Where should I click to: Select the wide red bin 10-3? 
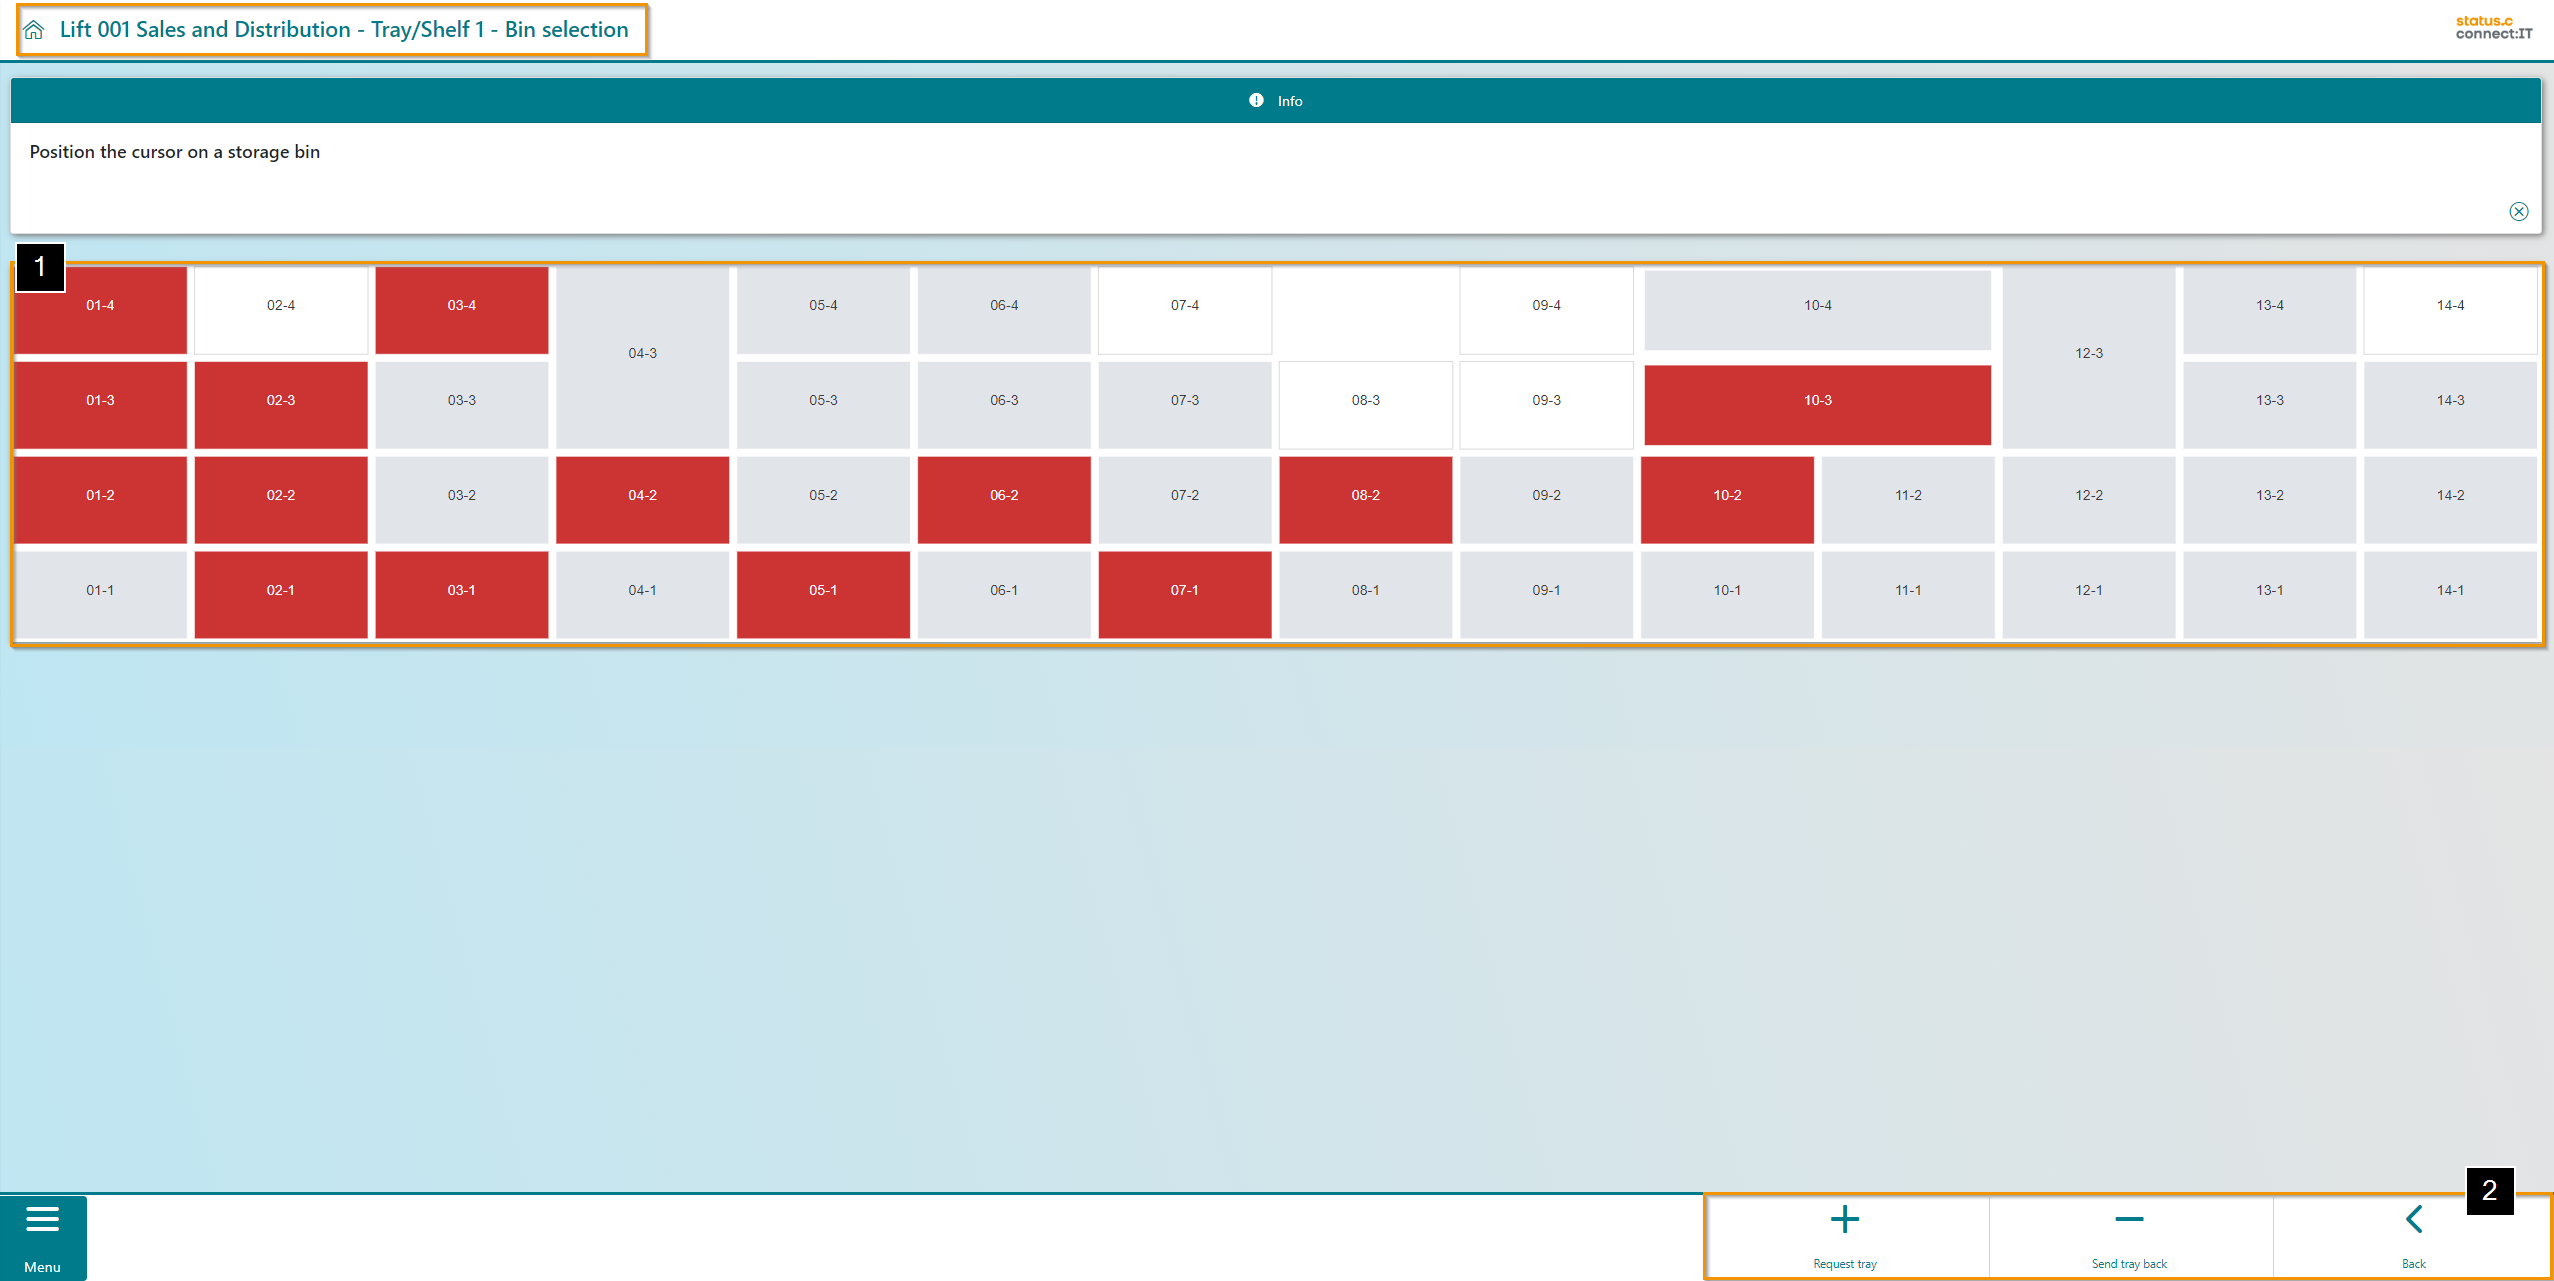tap(1817, 401)
